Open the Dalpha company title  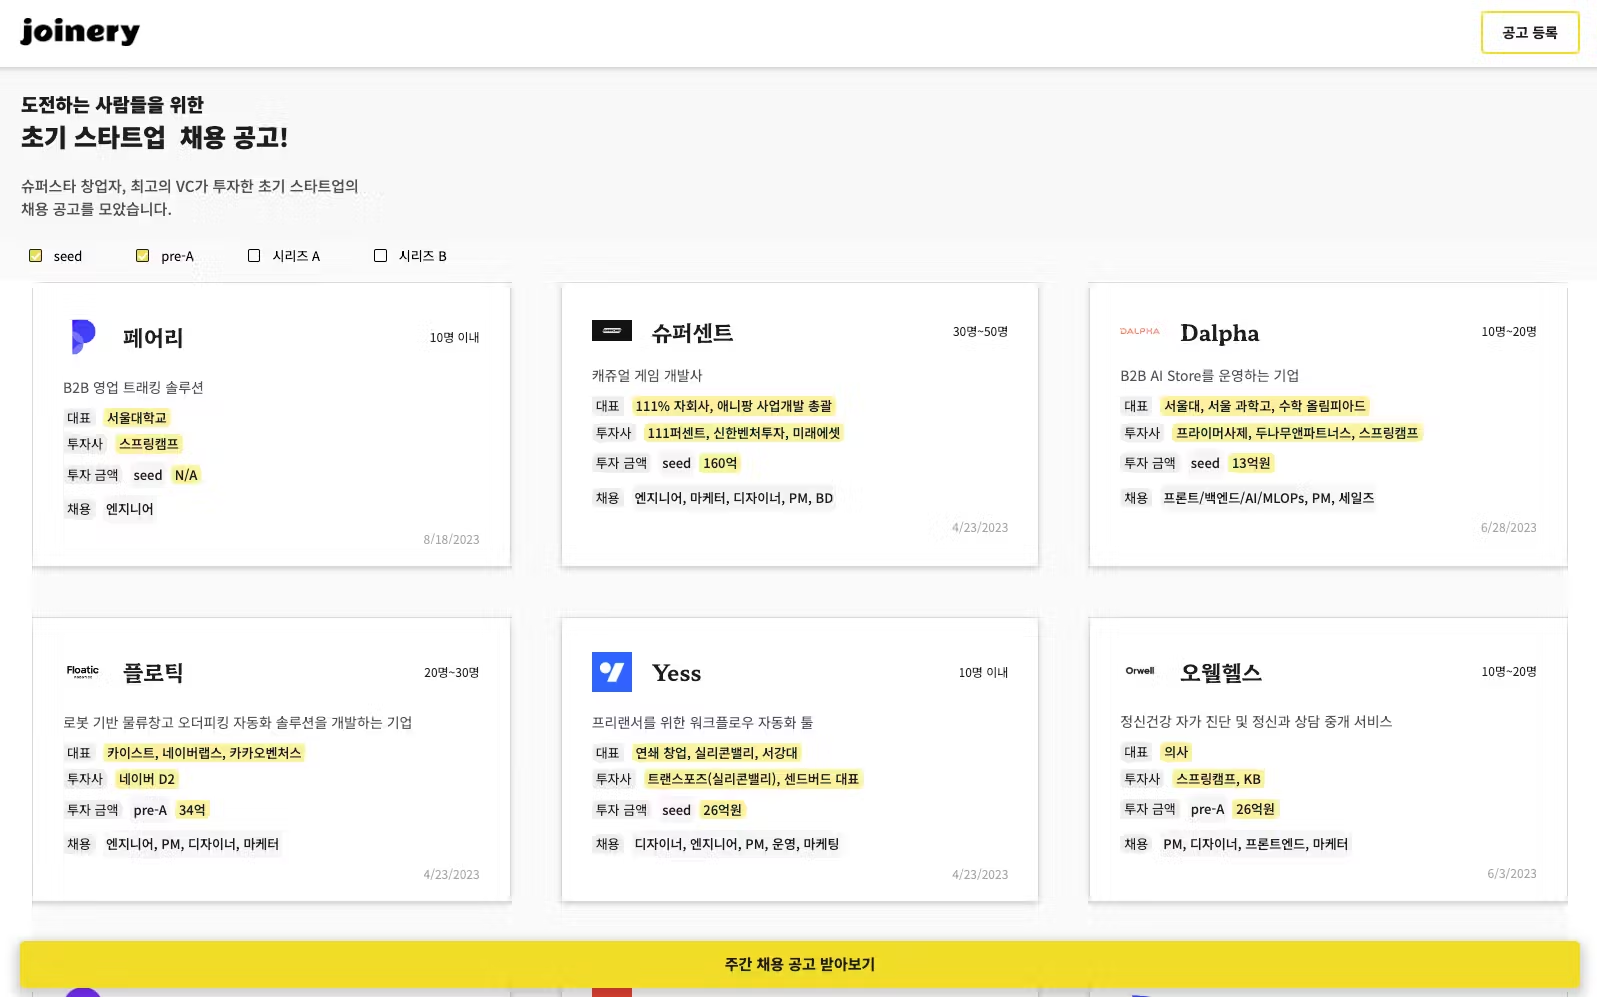pyautogui.click(x=1220, y=333)
